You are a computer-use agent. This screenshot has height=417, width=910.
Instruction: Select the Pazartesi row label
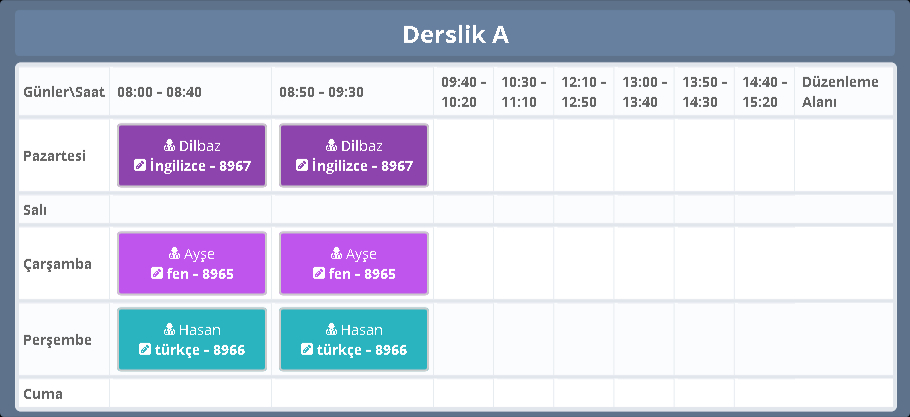(54, 156)
